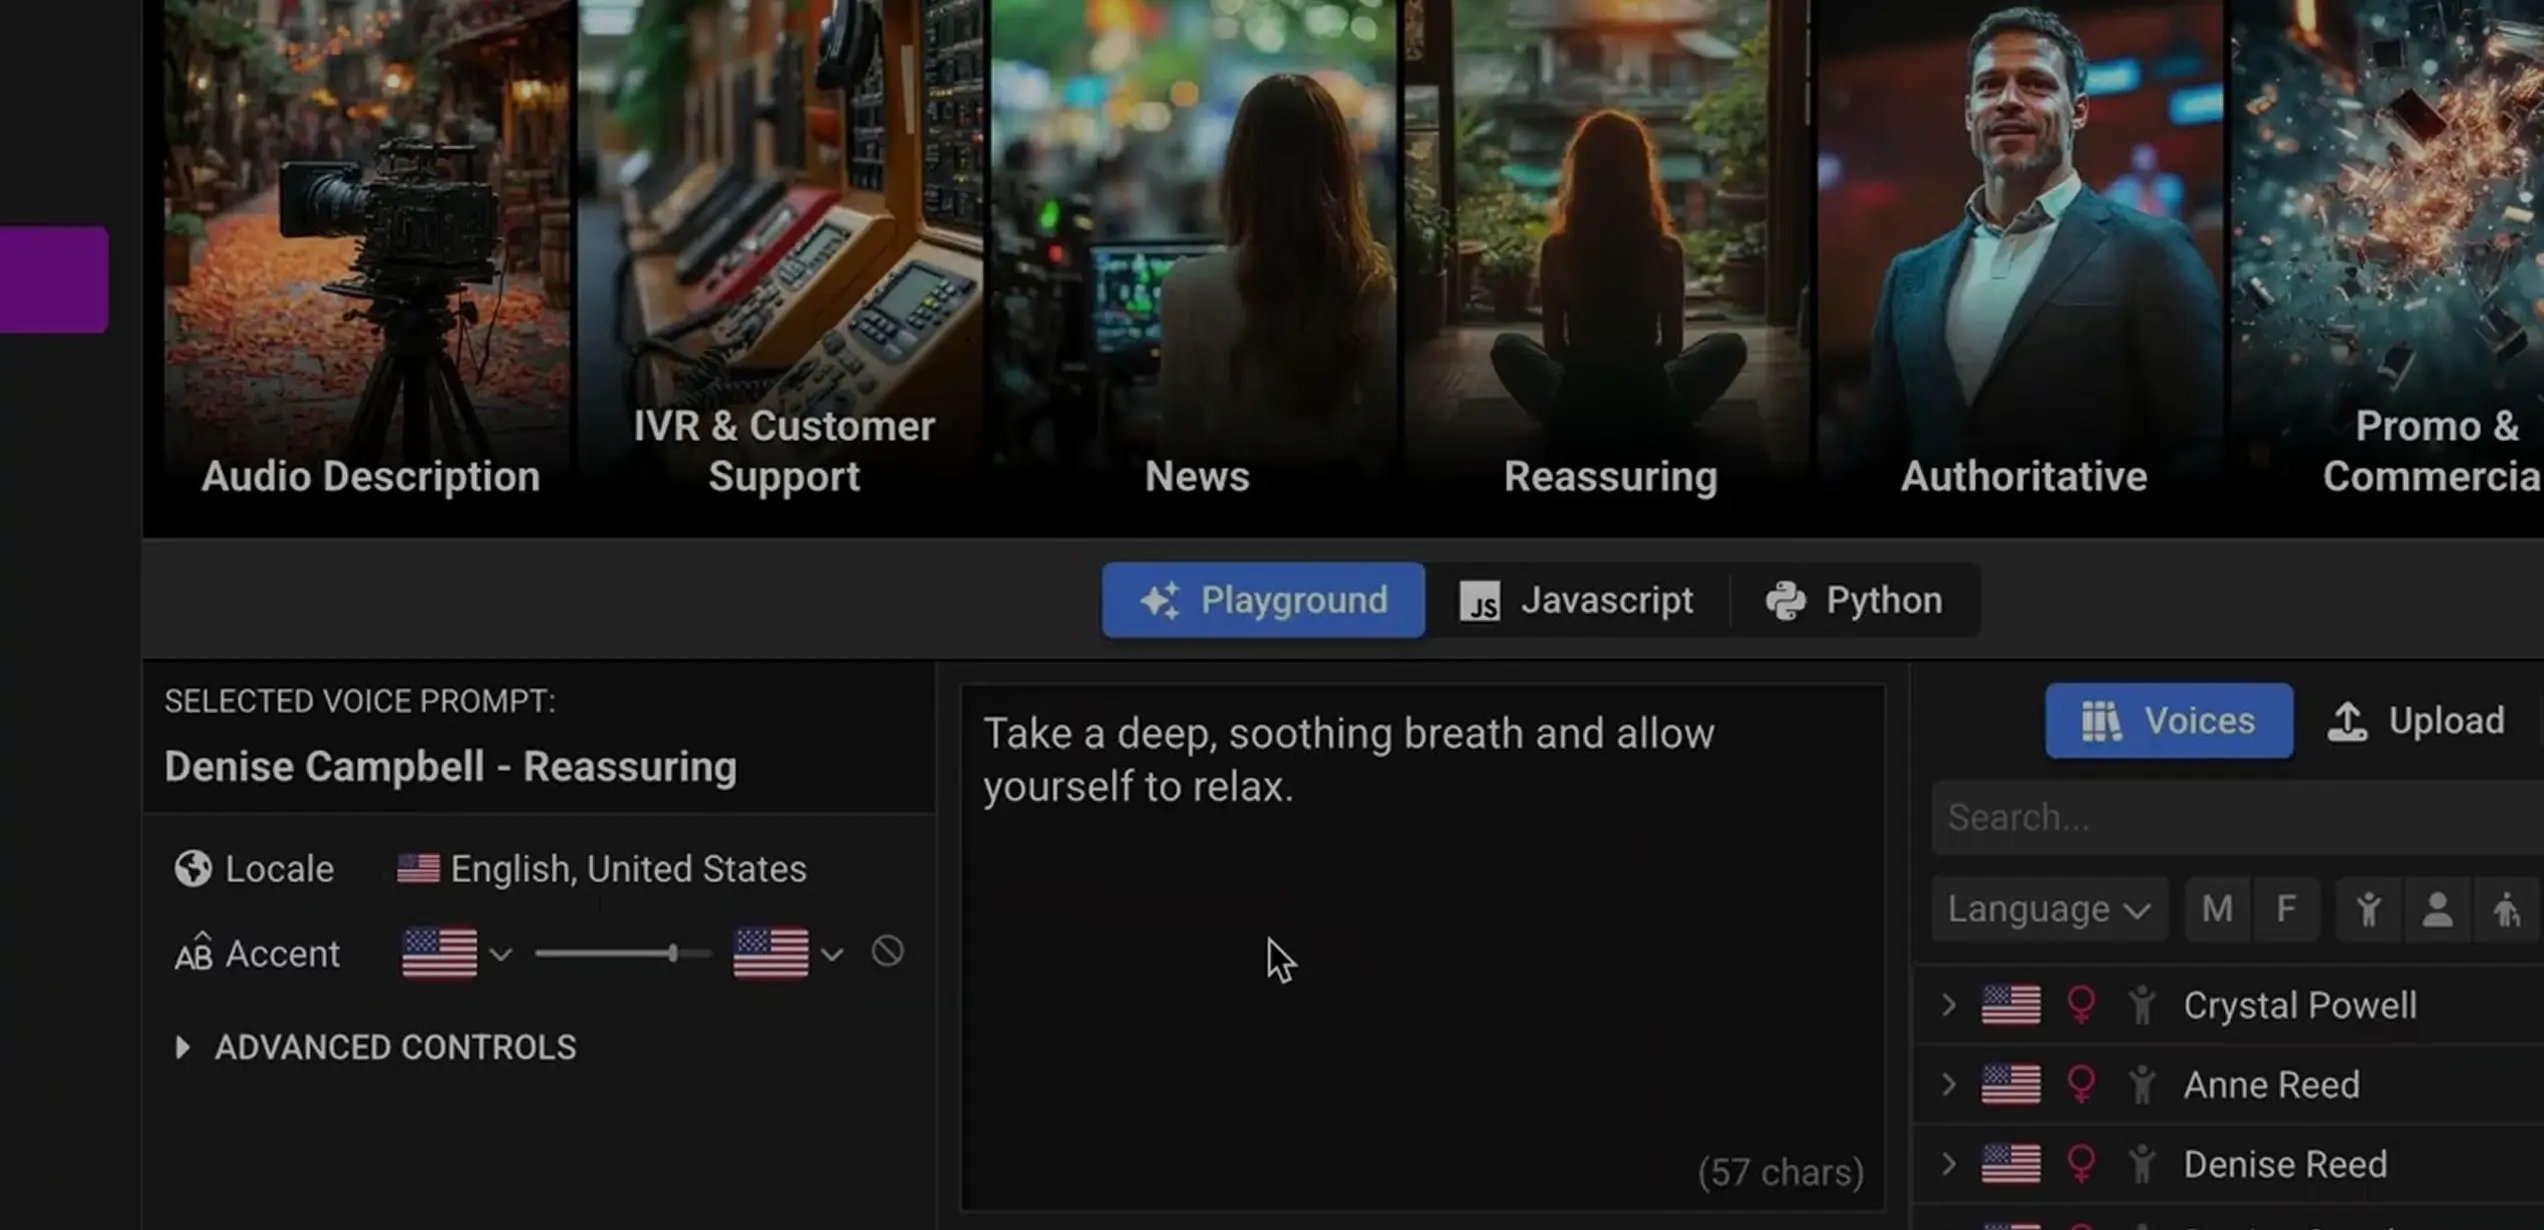Select the Crystal Powell voice
This screenshot has height=1230, width=2544.
point(2300,1005)
